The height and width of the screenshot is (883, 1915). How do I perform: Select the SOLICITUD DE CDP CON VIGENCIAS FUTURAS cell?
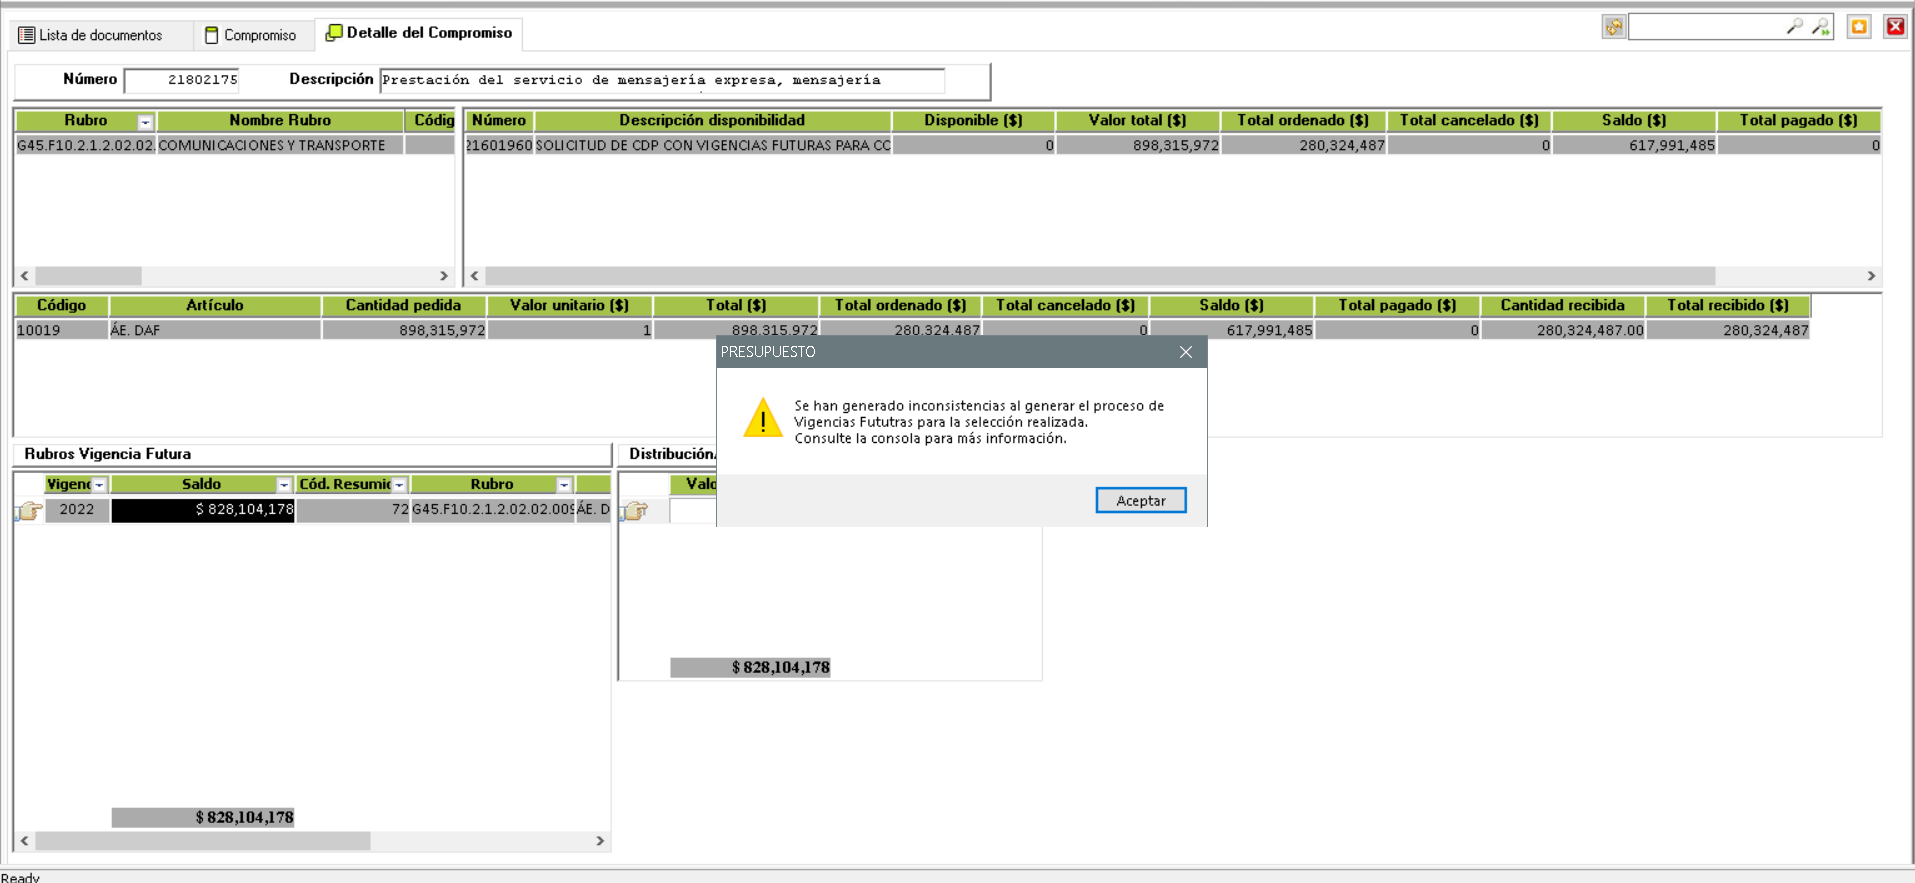click(x=712, y=145)
